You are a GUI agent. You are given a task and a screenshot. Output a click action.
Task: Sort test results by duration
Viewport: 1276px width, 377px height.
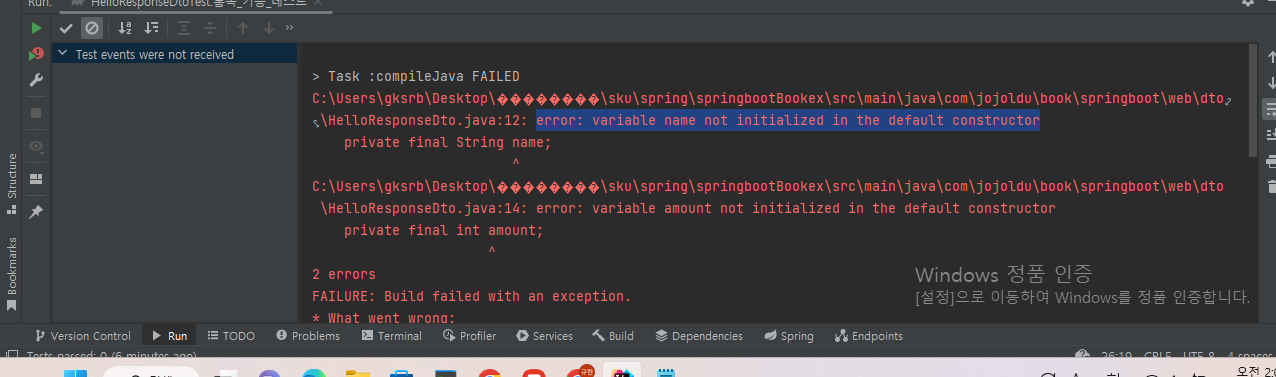point(151,28)
